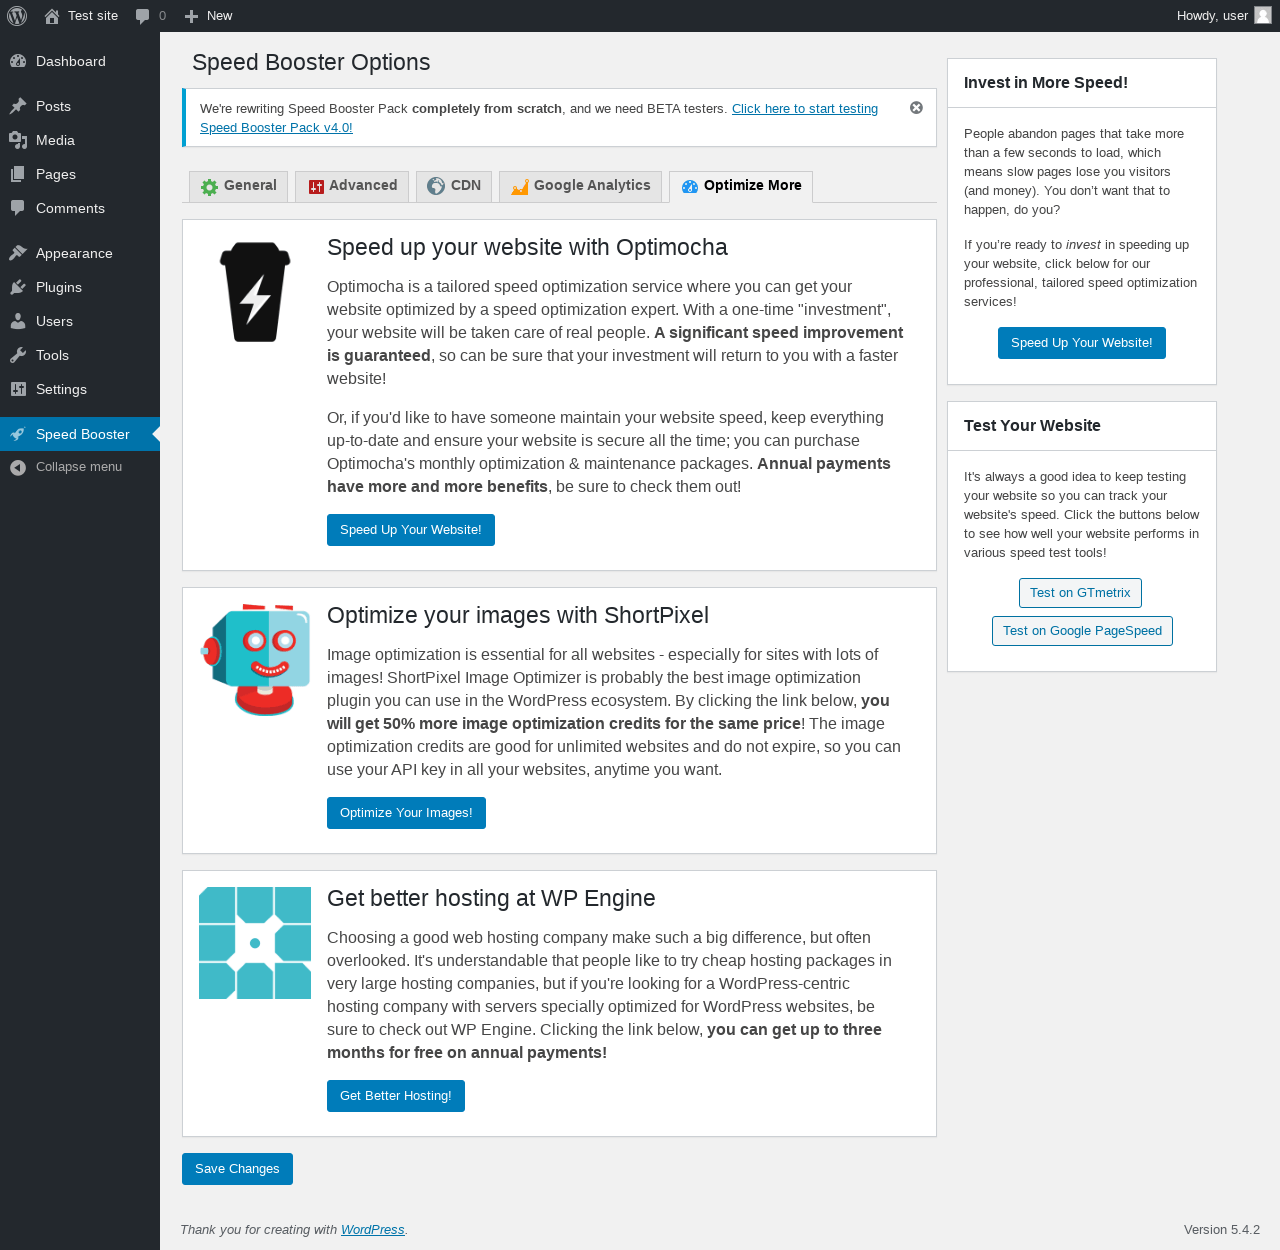1280x1250 pixels.
Task: Click the Appearance paintbrush icon
Action: [x=18, y=253]
